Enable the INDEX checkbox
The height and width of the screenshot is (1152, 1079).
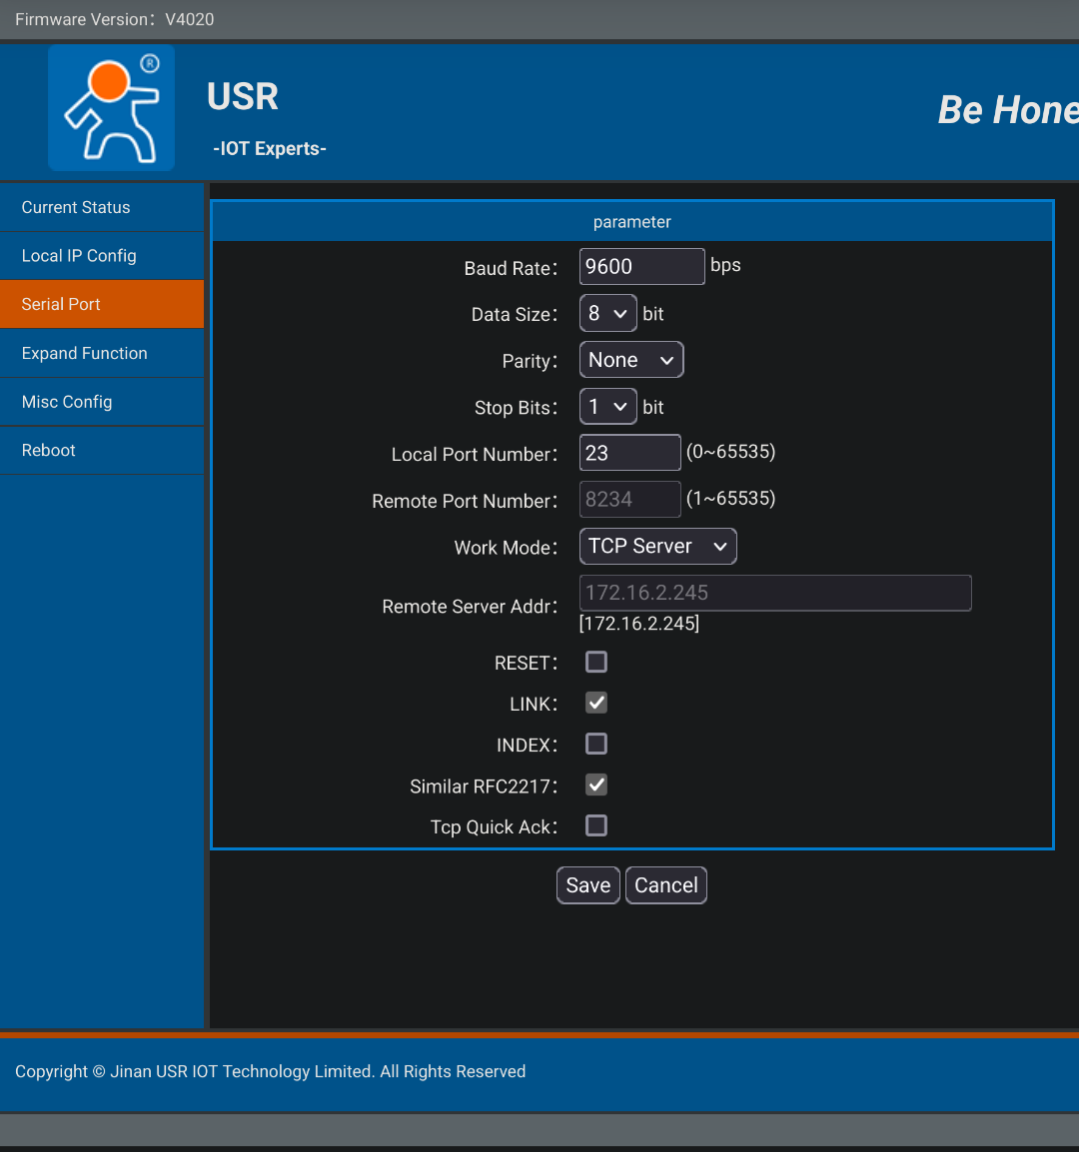(596, 744)
